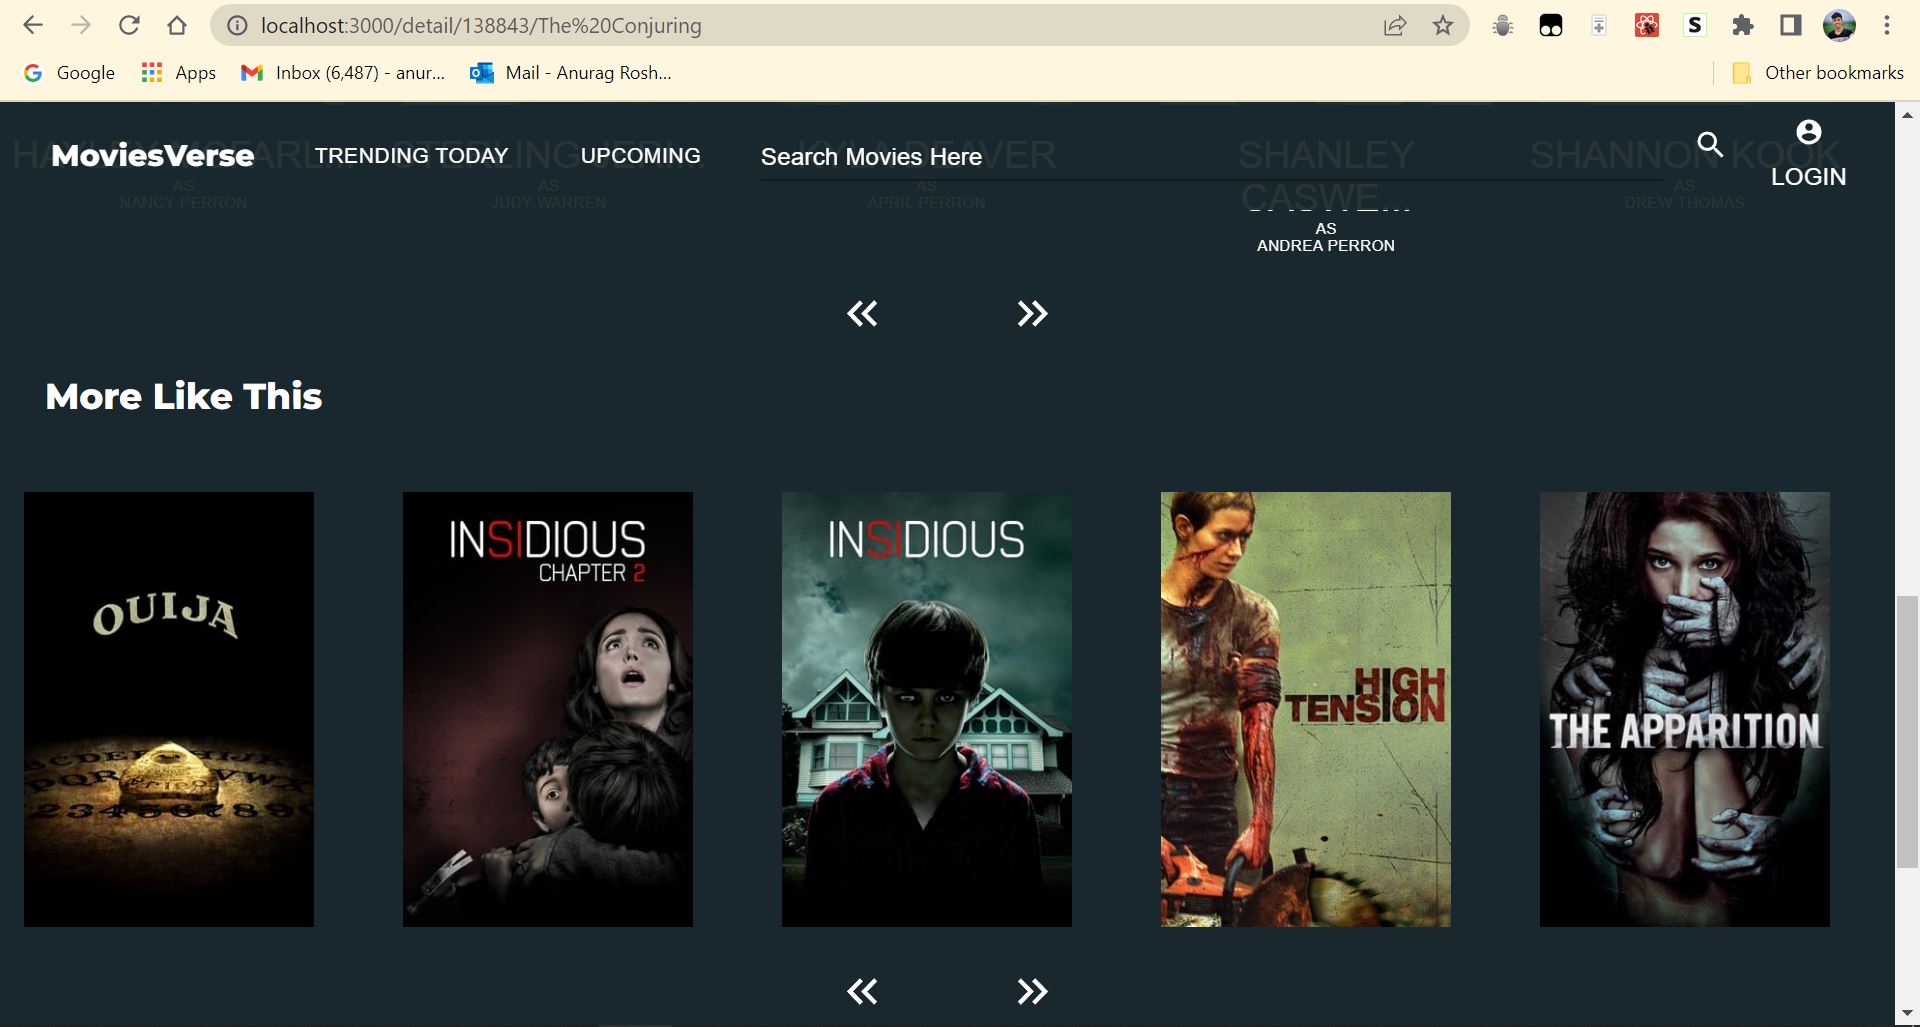Screen dimensions: 1920x1027
Task: Open the High Tension poster
Action: pyautogui.click(x=1306, y=709)
